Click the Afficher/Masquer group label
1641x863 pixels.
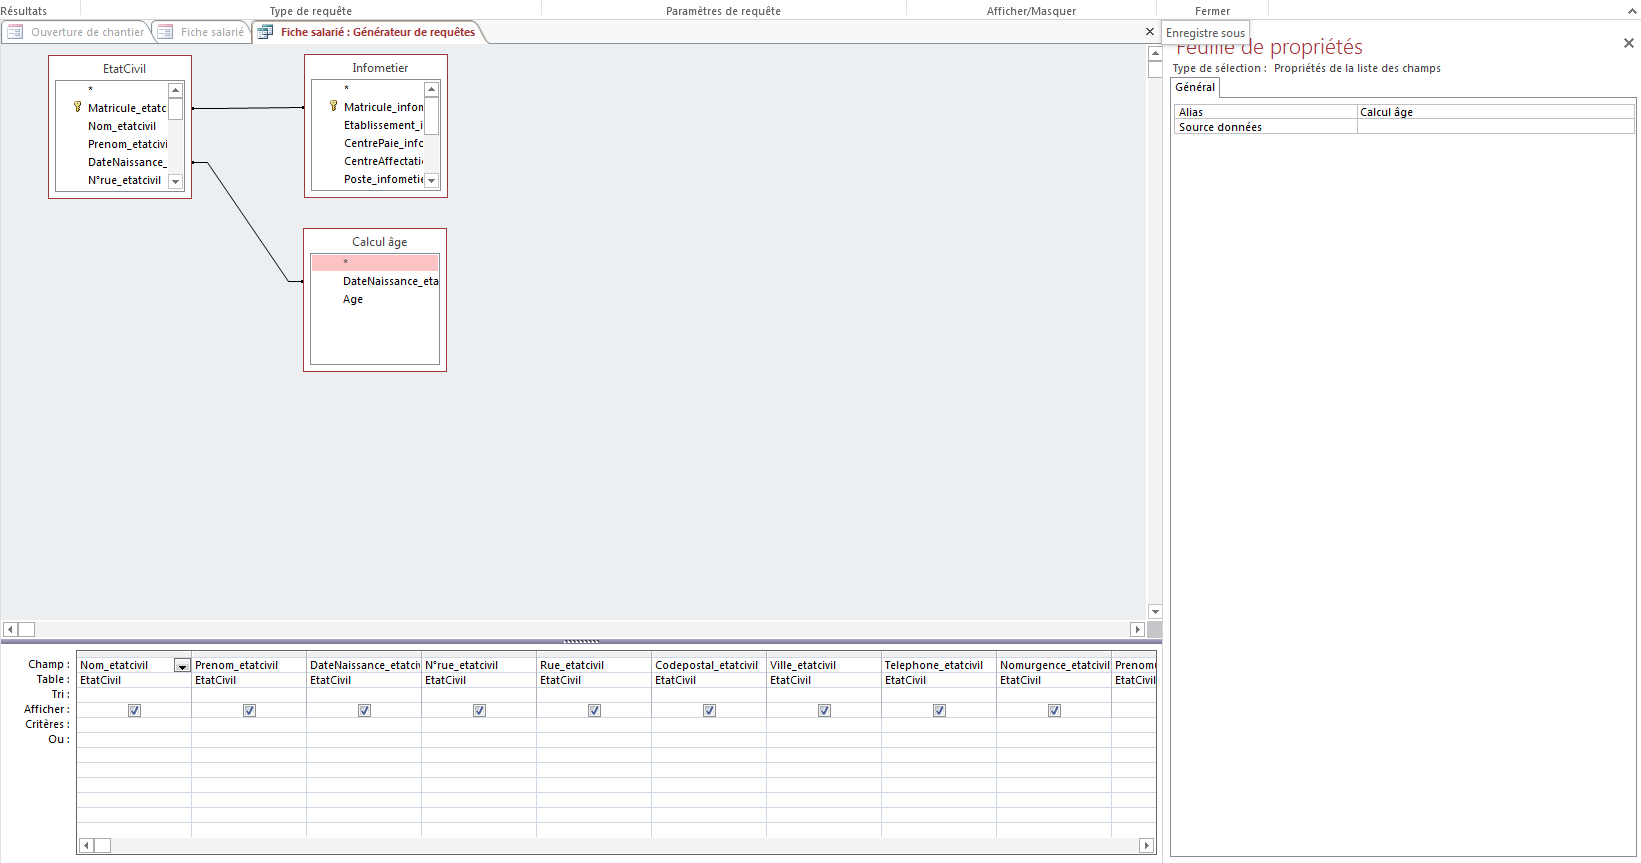point(1031,11)
